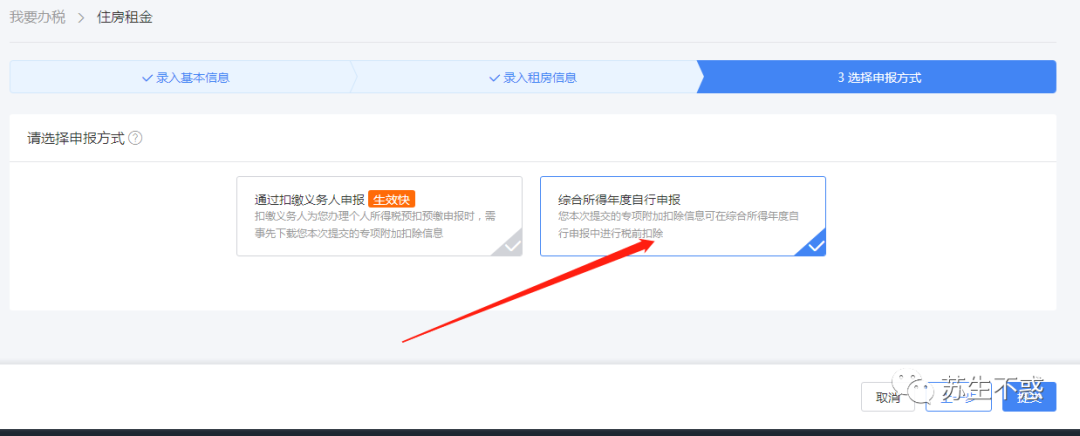This screenshot has width=1080, height=436.
Task: Click the 住房租金 breadcrumb title
Action: [125, 18]
